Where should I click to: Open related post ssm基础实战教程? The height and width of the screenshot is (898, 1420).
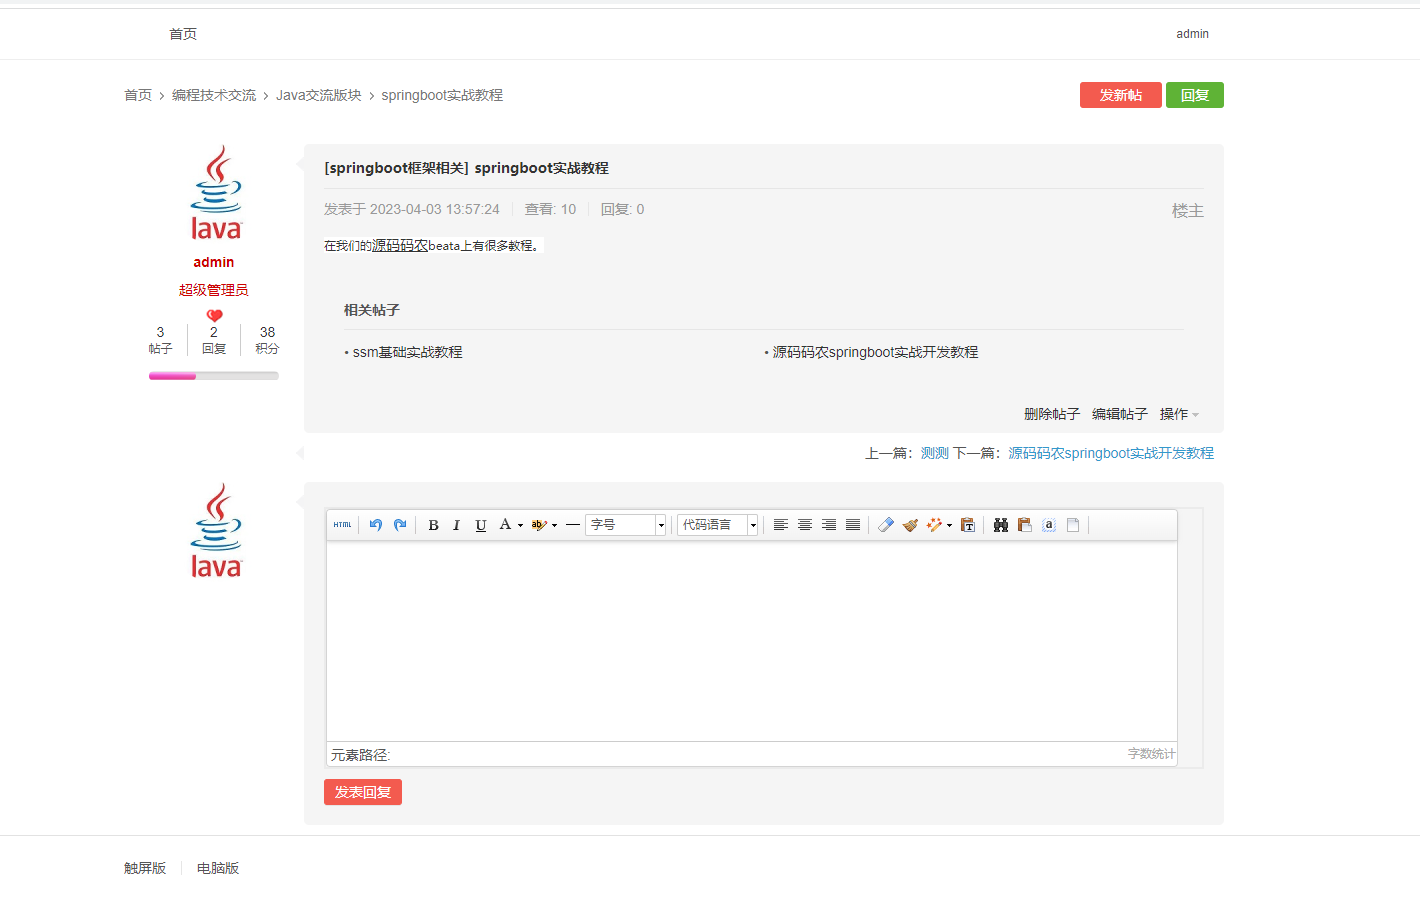coord(408,352)
